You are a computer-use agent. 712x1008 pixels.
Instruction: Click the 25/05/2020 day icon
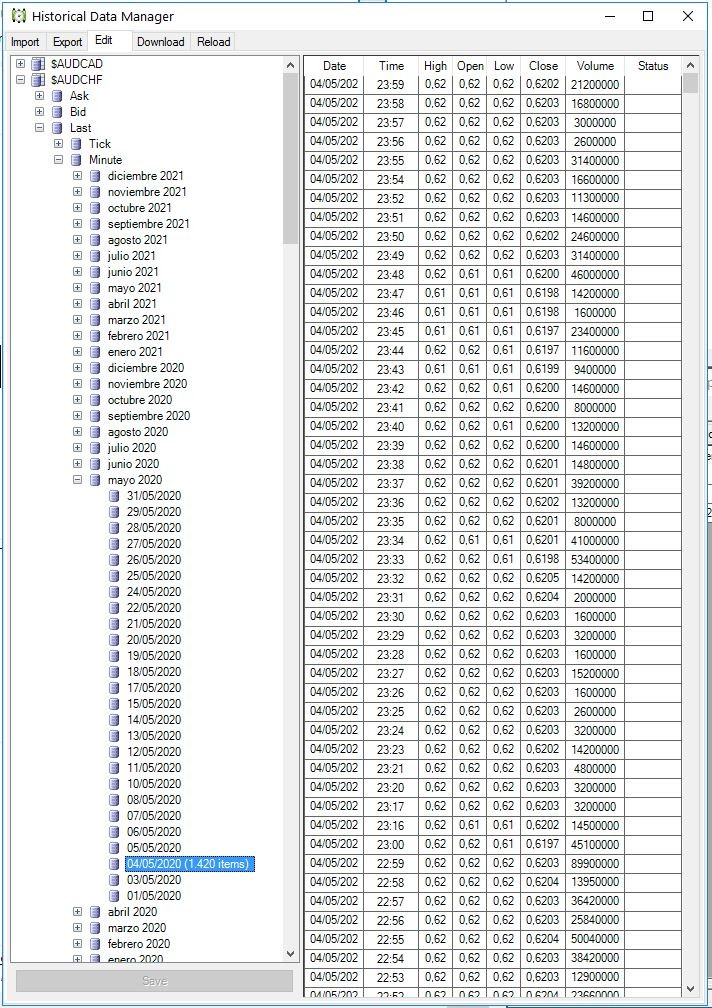click(114, 575)
